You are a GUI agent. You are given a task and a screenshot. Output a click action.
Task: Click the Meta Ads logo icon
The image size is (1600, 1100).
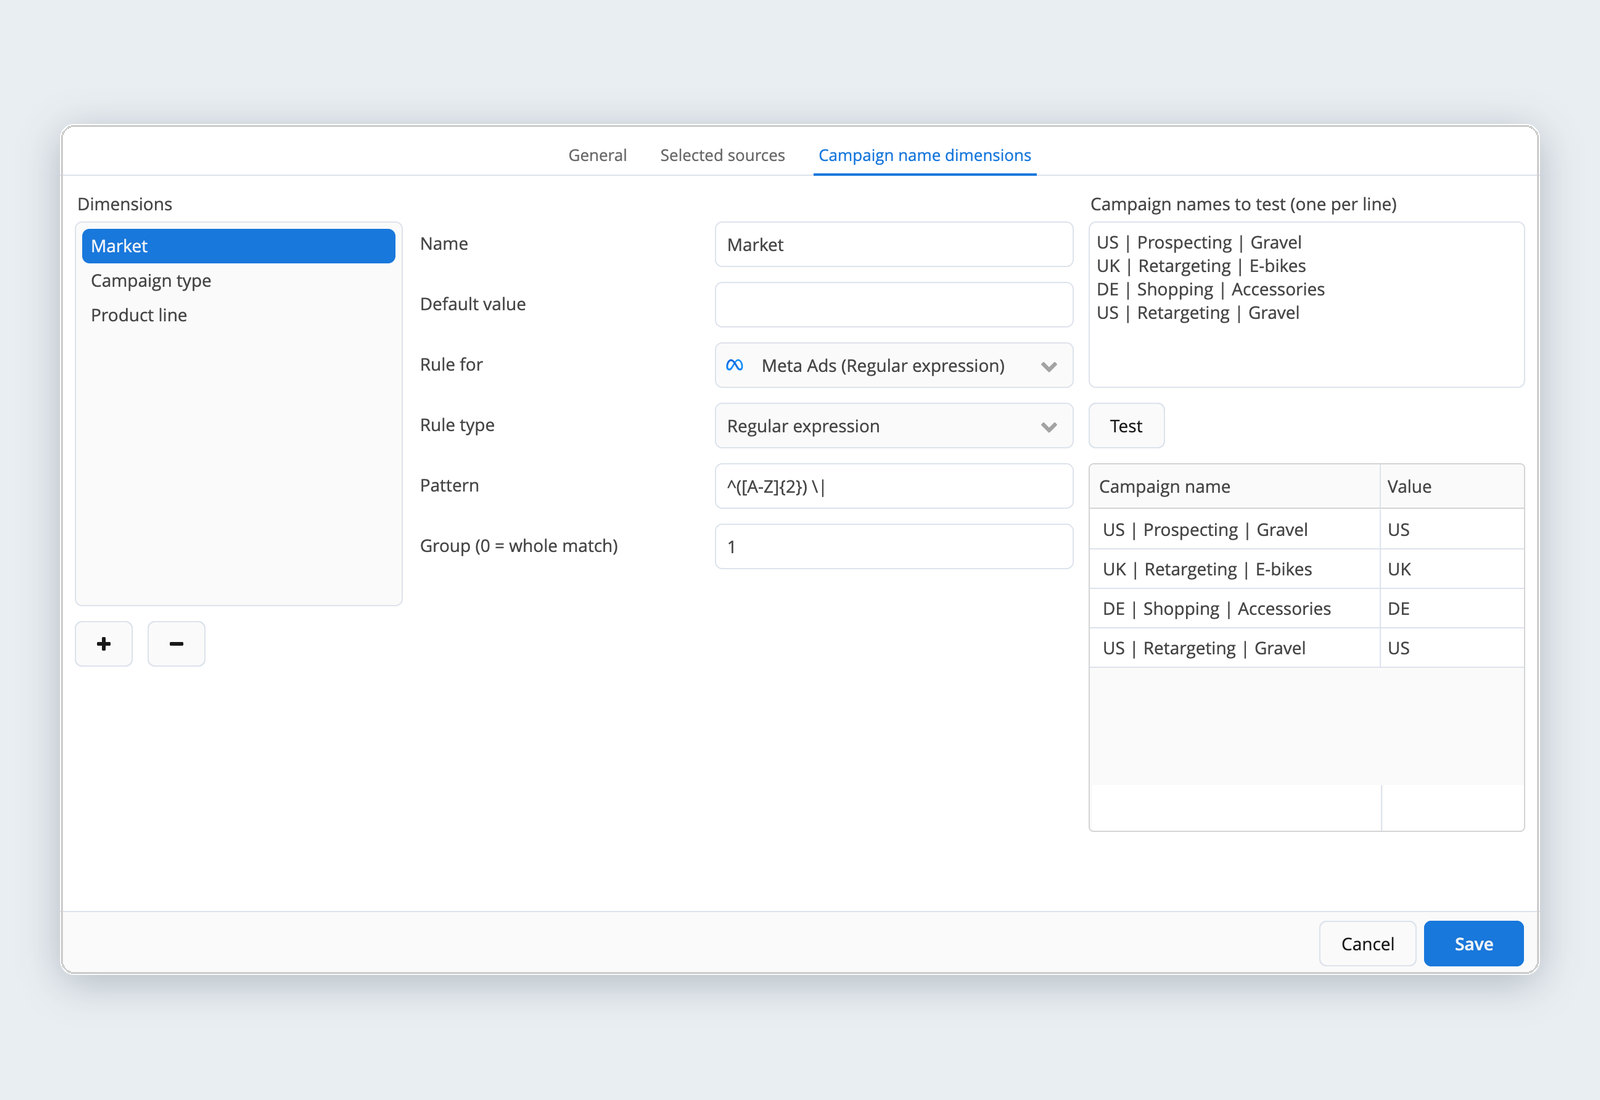[x=735, y=365]
